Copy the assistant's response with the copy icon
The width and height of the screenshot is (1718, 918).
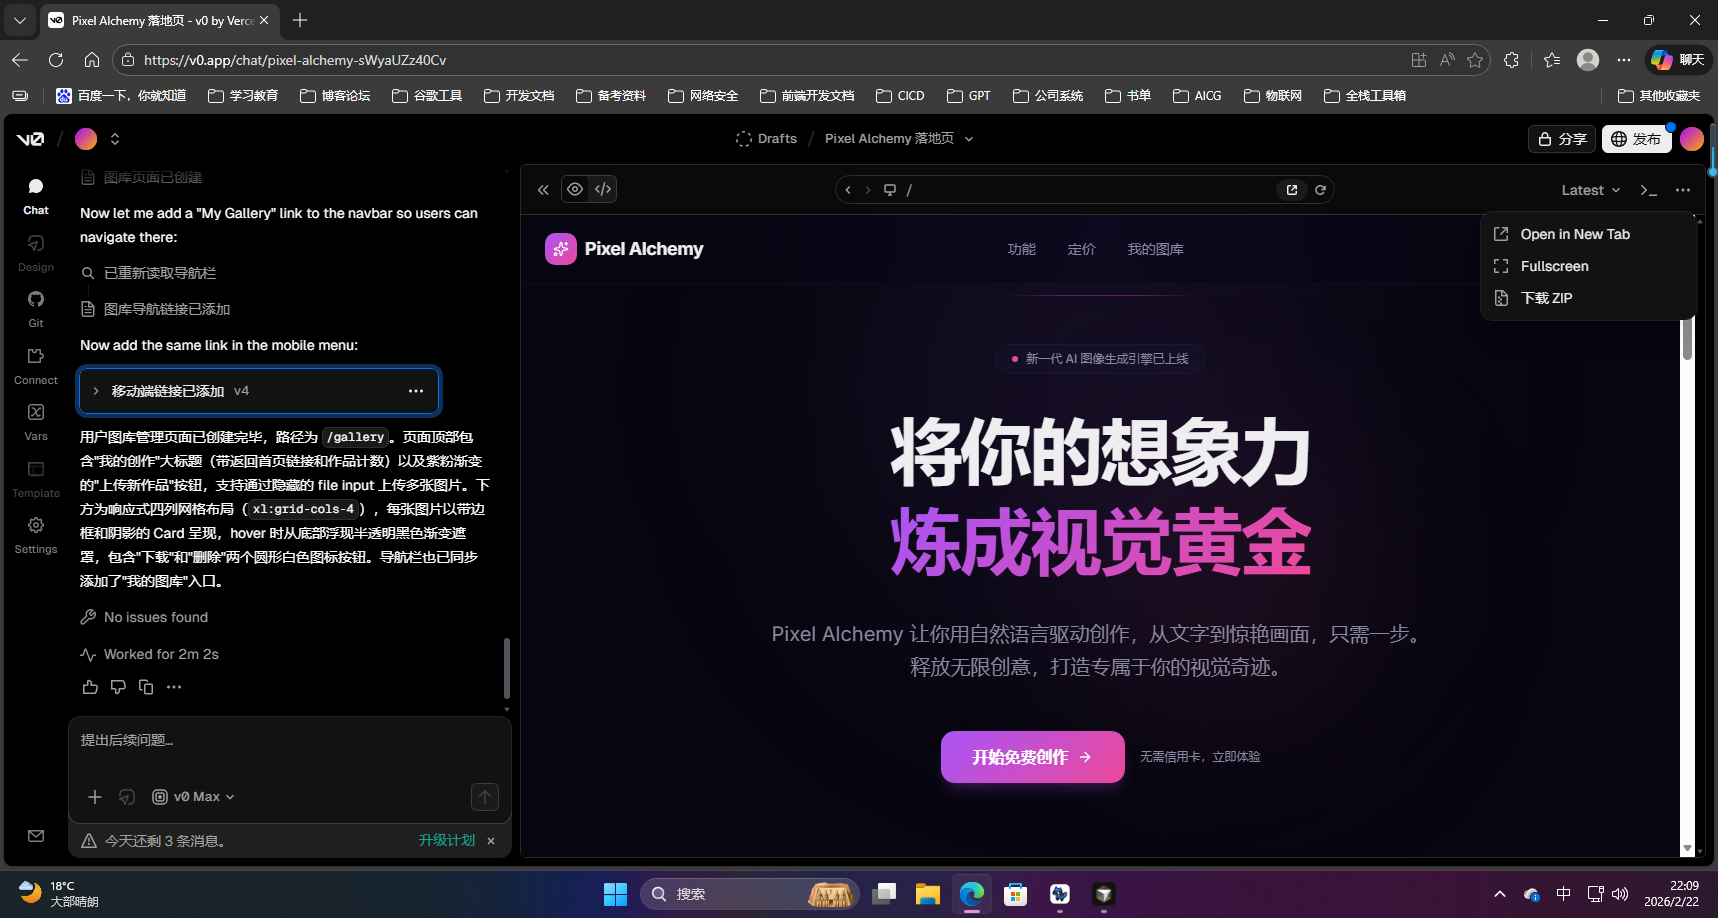146,687
